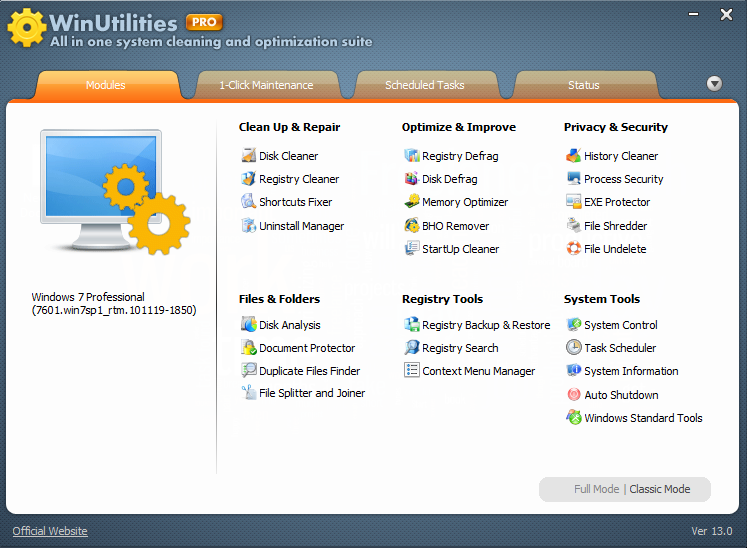The height and width of the screenshot is (548, 747).
Task: Click File Splitter and Joiner icon
Action: (249, 393)
